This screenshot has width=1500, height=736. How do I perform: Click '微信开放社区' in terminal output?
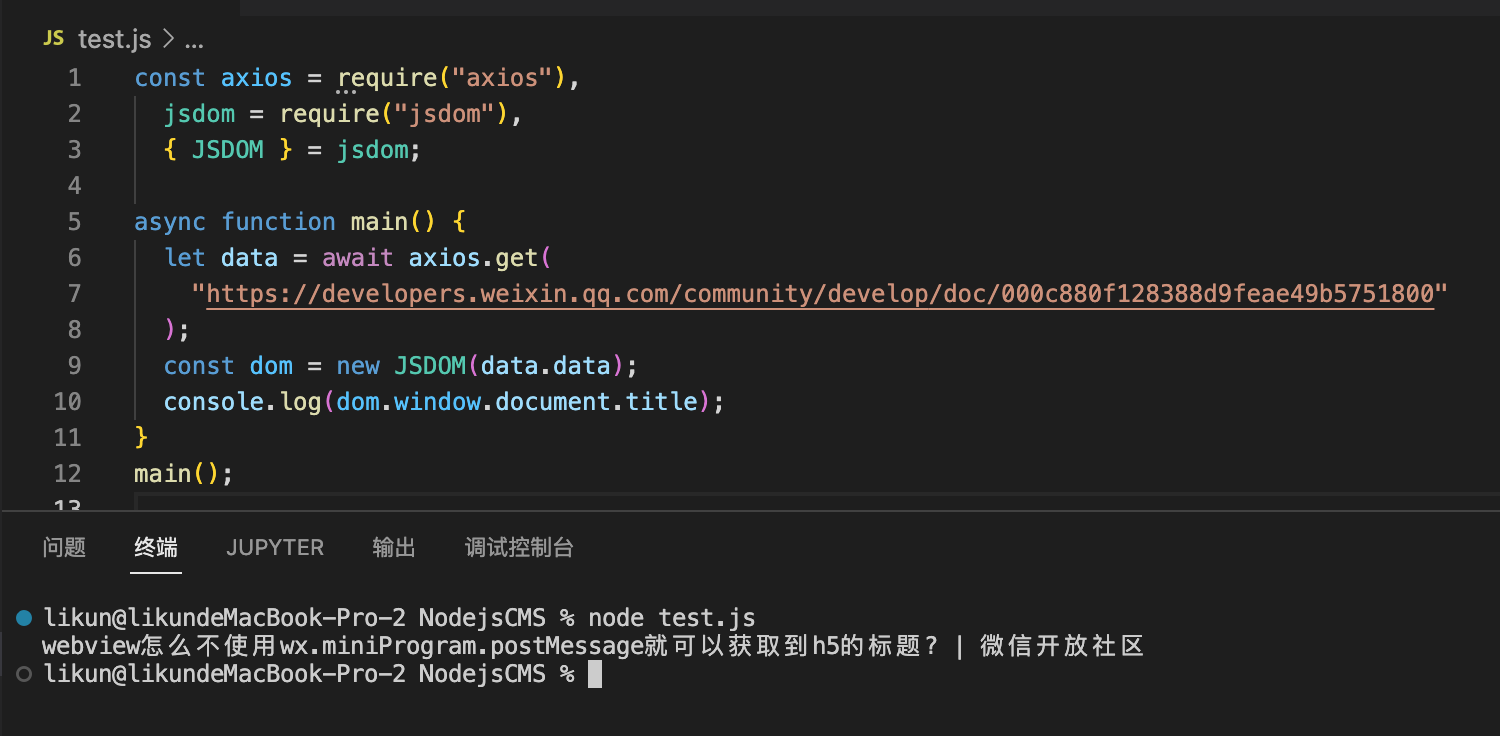click(1061, 646)
